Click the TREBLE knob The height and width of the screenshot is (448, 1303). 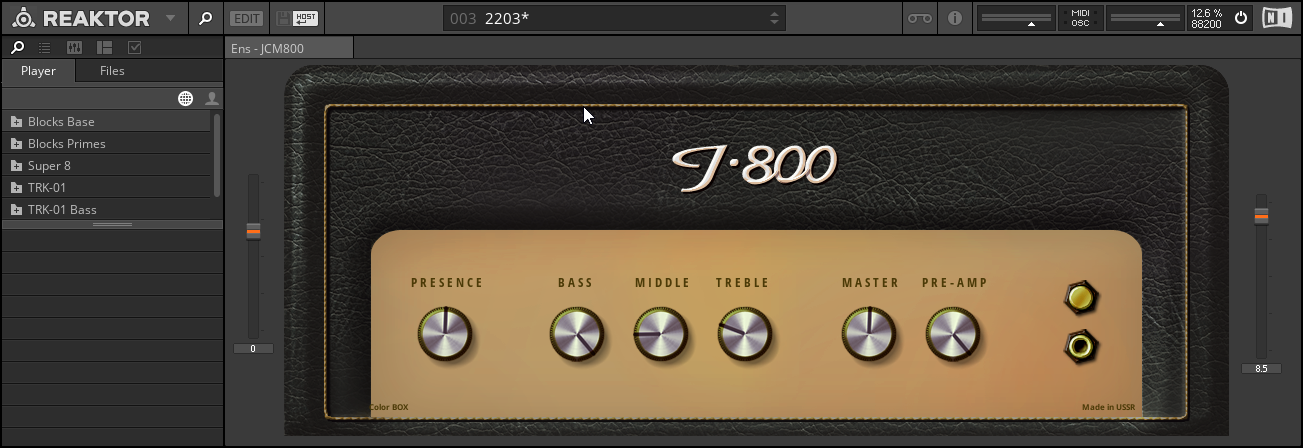coord(745,334)
